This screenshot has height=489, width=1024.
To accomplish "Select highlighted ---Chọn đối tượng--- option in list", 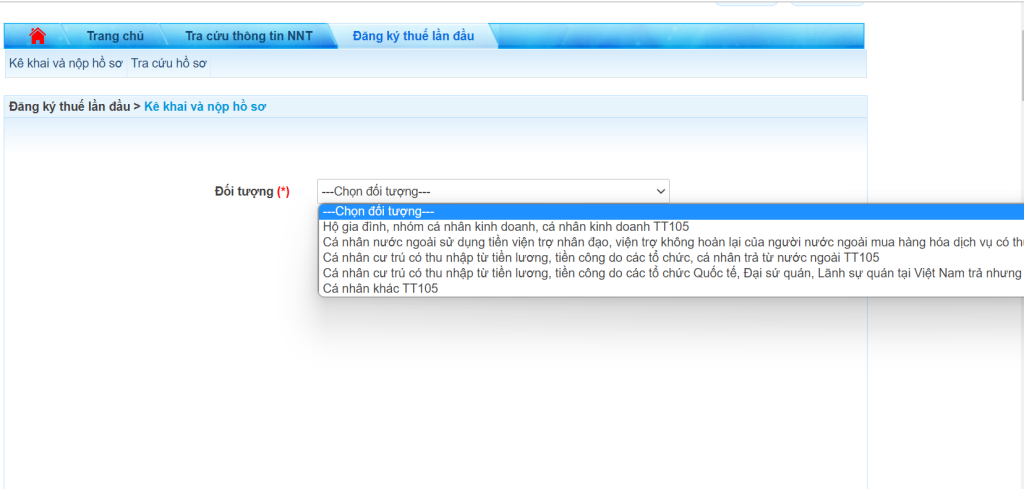I will [x=378, y=211].
